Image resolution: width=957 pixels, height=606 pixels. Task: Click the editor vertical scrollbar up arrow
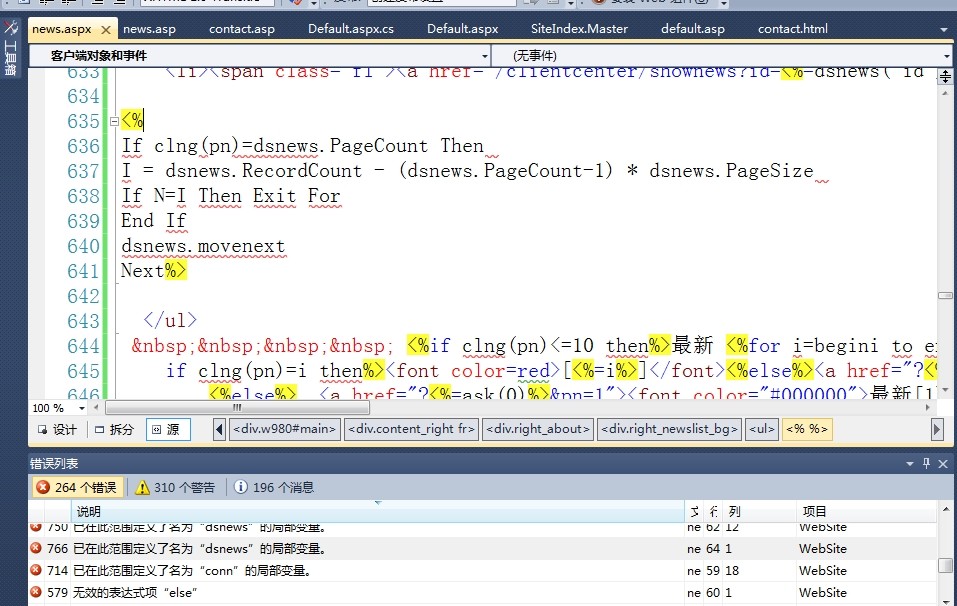coord(945,93)
